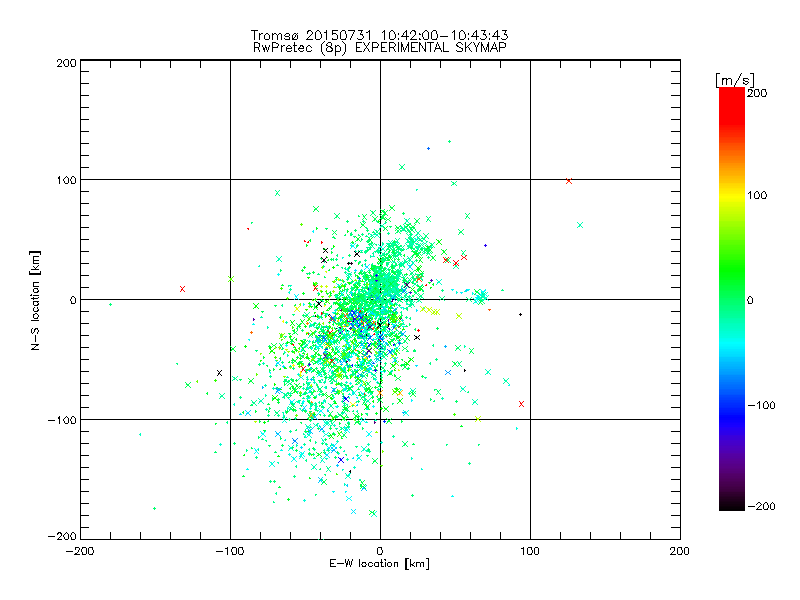Click the red region of the velocity colorbar
The image size is (800, 600).
click(732, 105)
